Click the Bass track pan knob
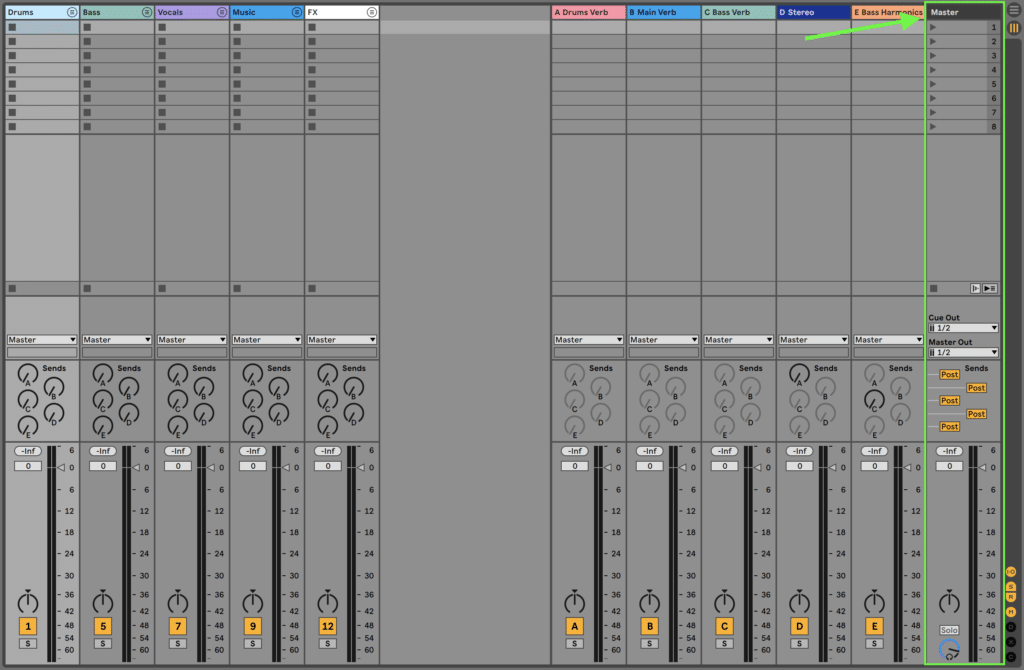Screen dimensions: 1024x670 [103, 601]
